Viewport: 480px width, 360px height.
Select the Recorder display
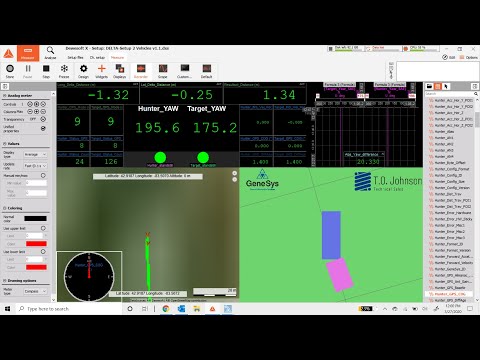pyautogui.click(x=141, y=71)
